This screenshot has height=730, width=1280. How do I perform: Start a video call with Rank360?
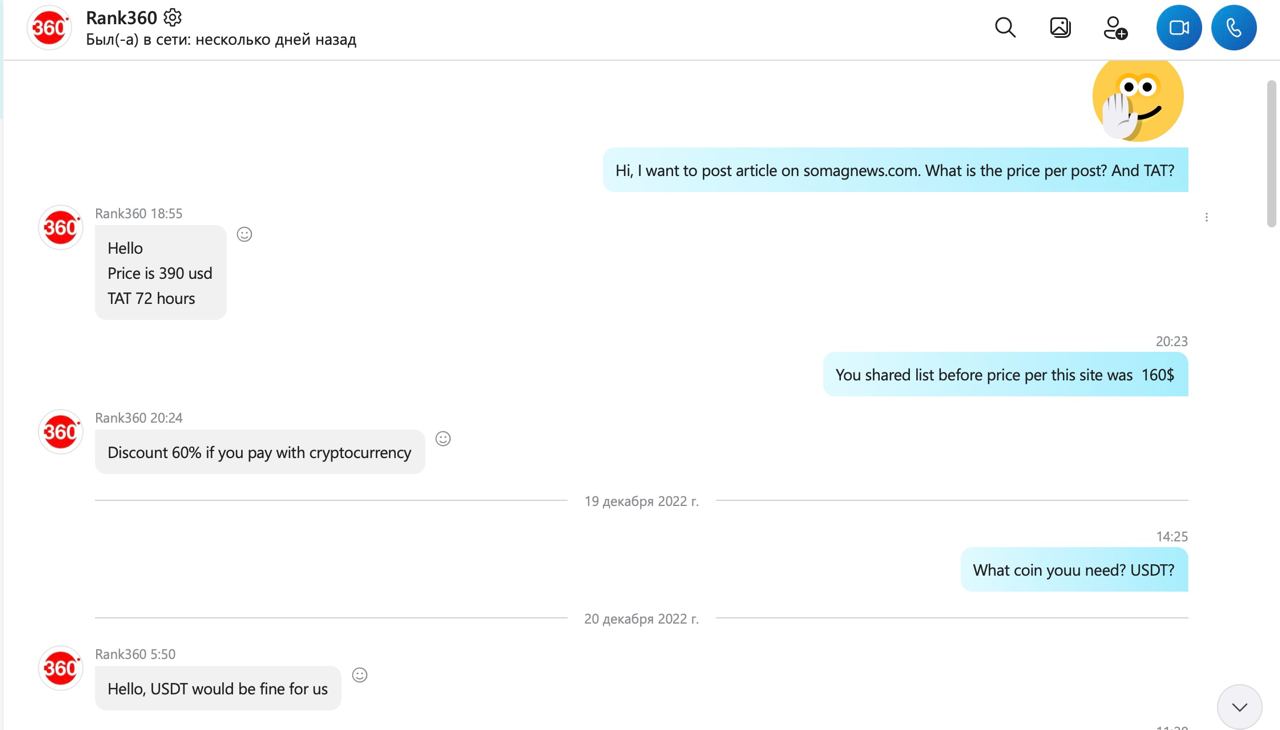coord(1179,28)
